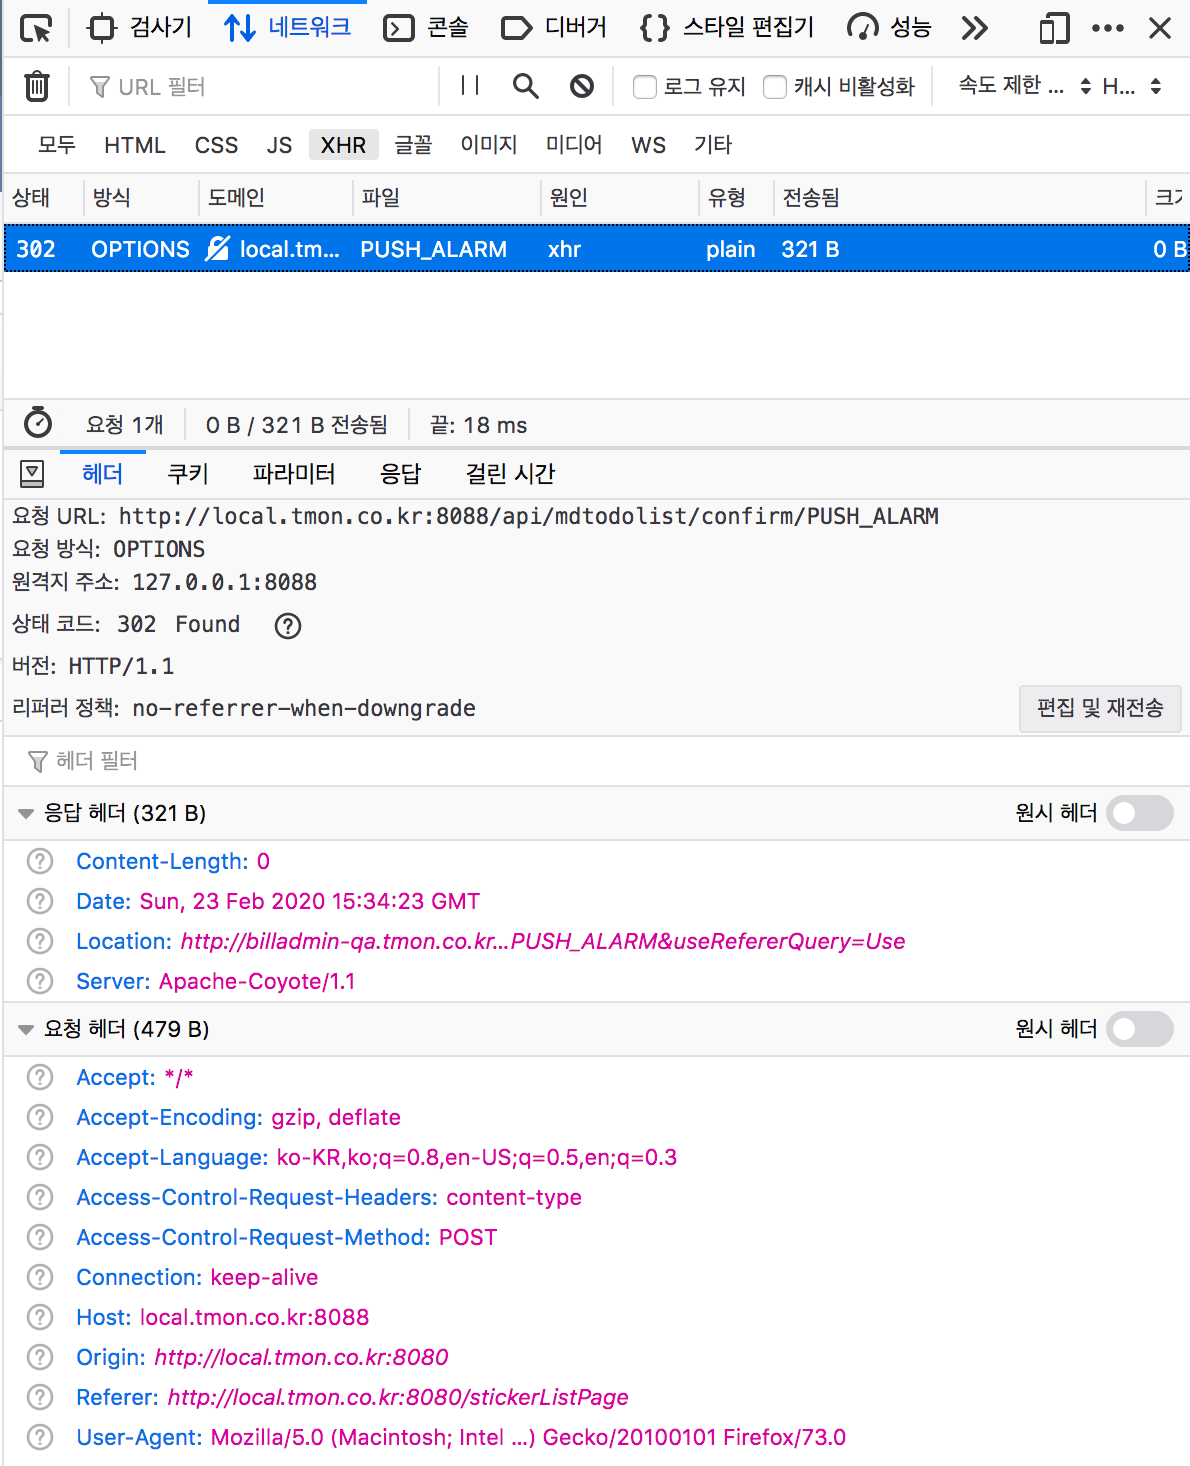1190x1466 pixels.
Task: Select the 네트워크 tab
Action: click(287, 28)
